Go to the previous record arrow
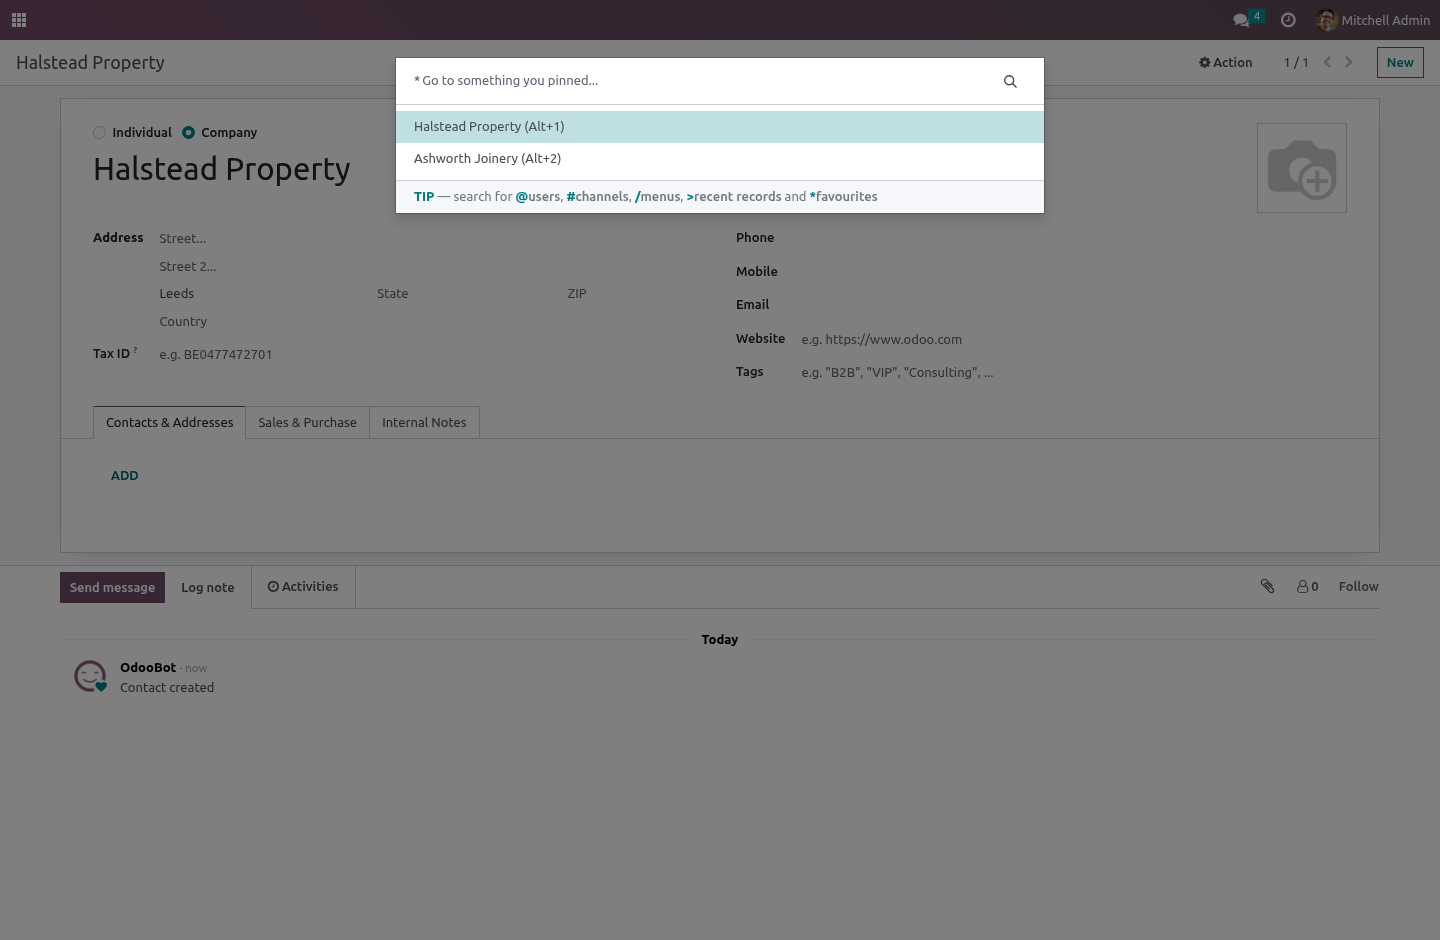The height and width of the screenshot is (940, 1440). click(1327, 62)
